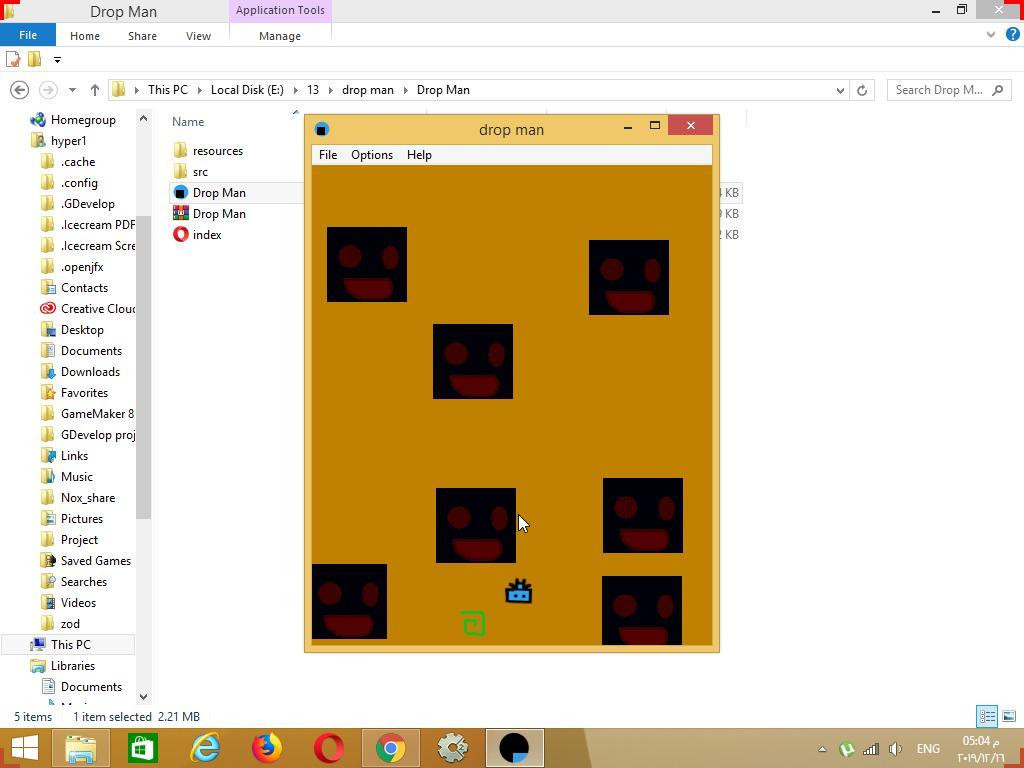Open Options menu in drop man window
Viewport: 1024px width, 768px height.
372,155
